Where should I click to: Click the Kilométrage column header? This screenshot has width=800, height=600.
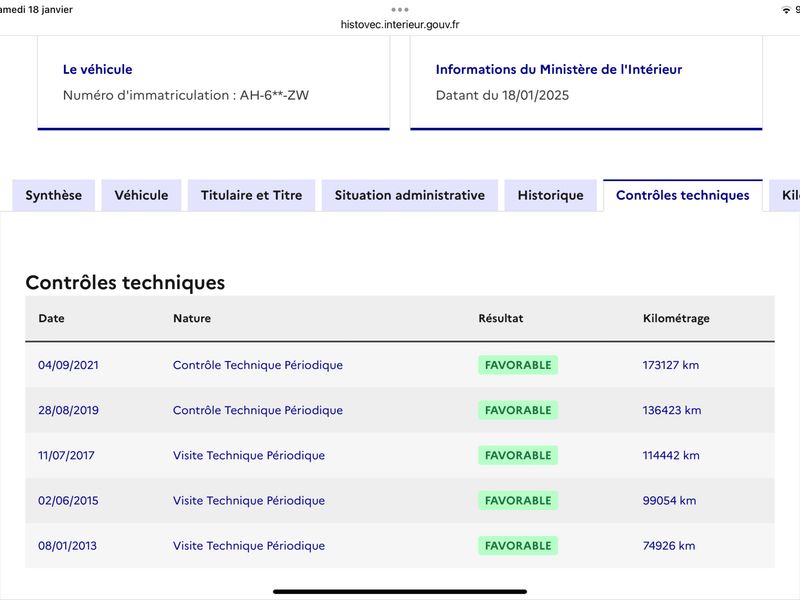click(676, 318)
